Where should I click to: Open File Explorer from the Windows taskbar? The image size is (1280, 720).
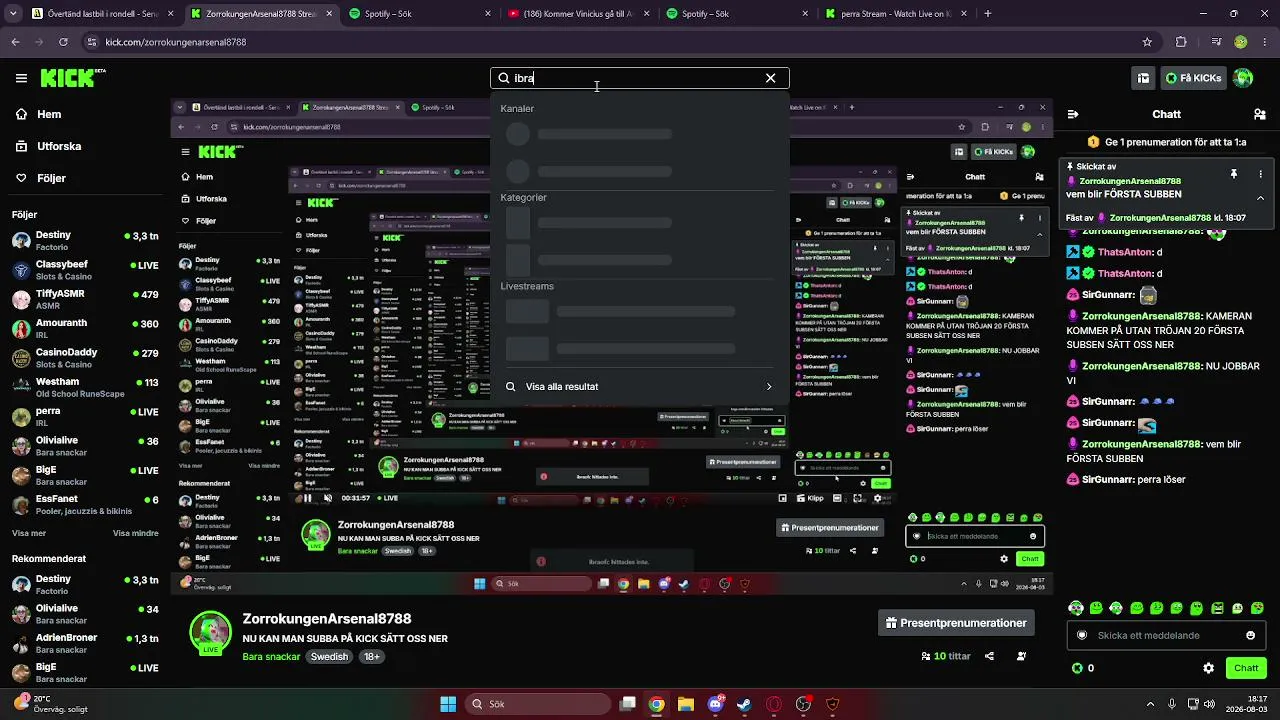tap(686, 704)
